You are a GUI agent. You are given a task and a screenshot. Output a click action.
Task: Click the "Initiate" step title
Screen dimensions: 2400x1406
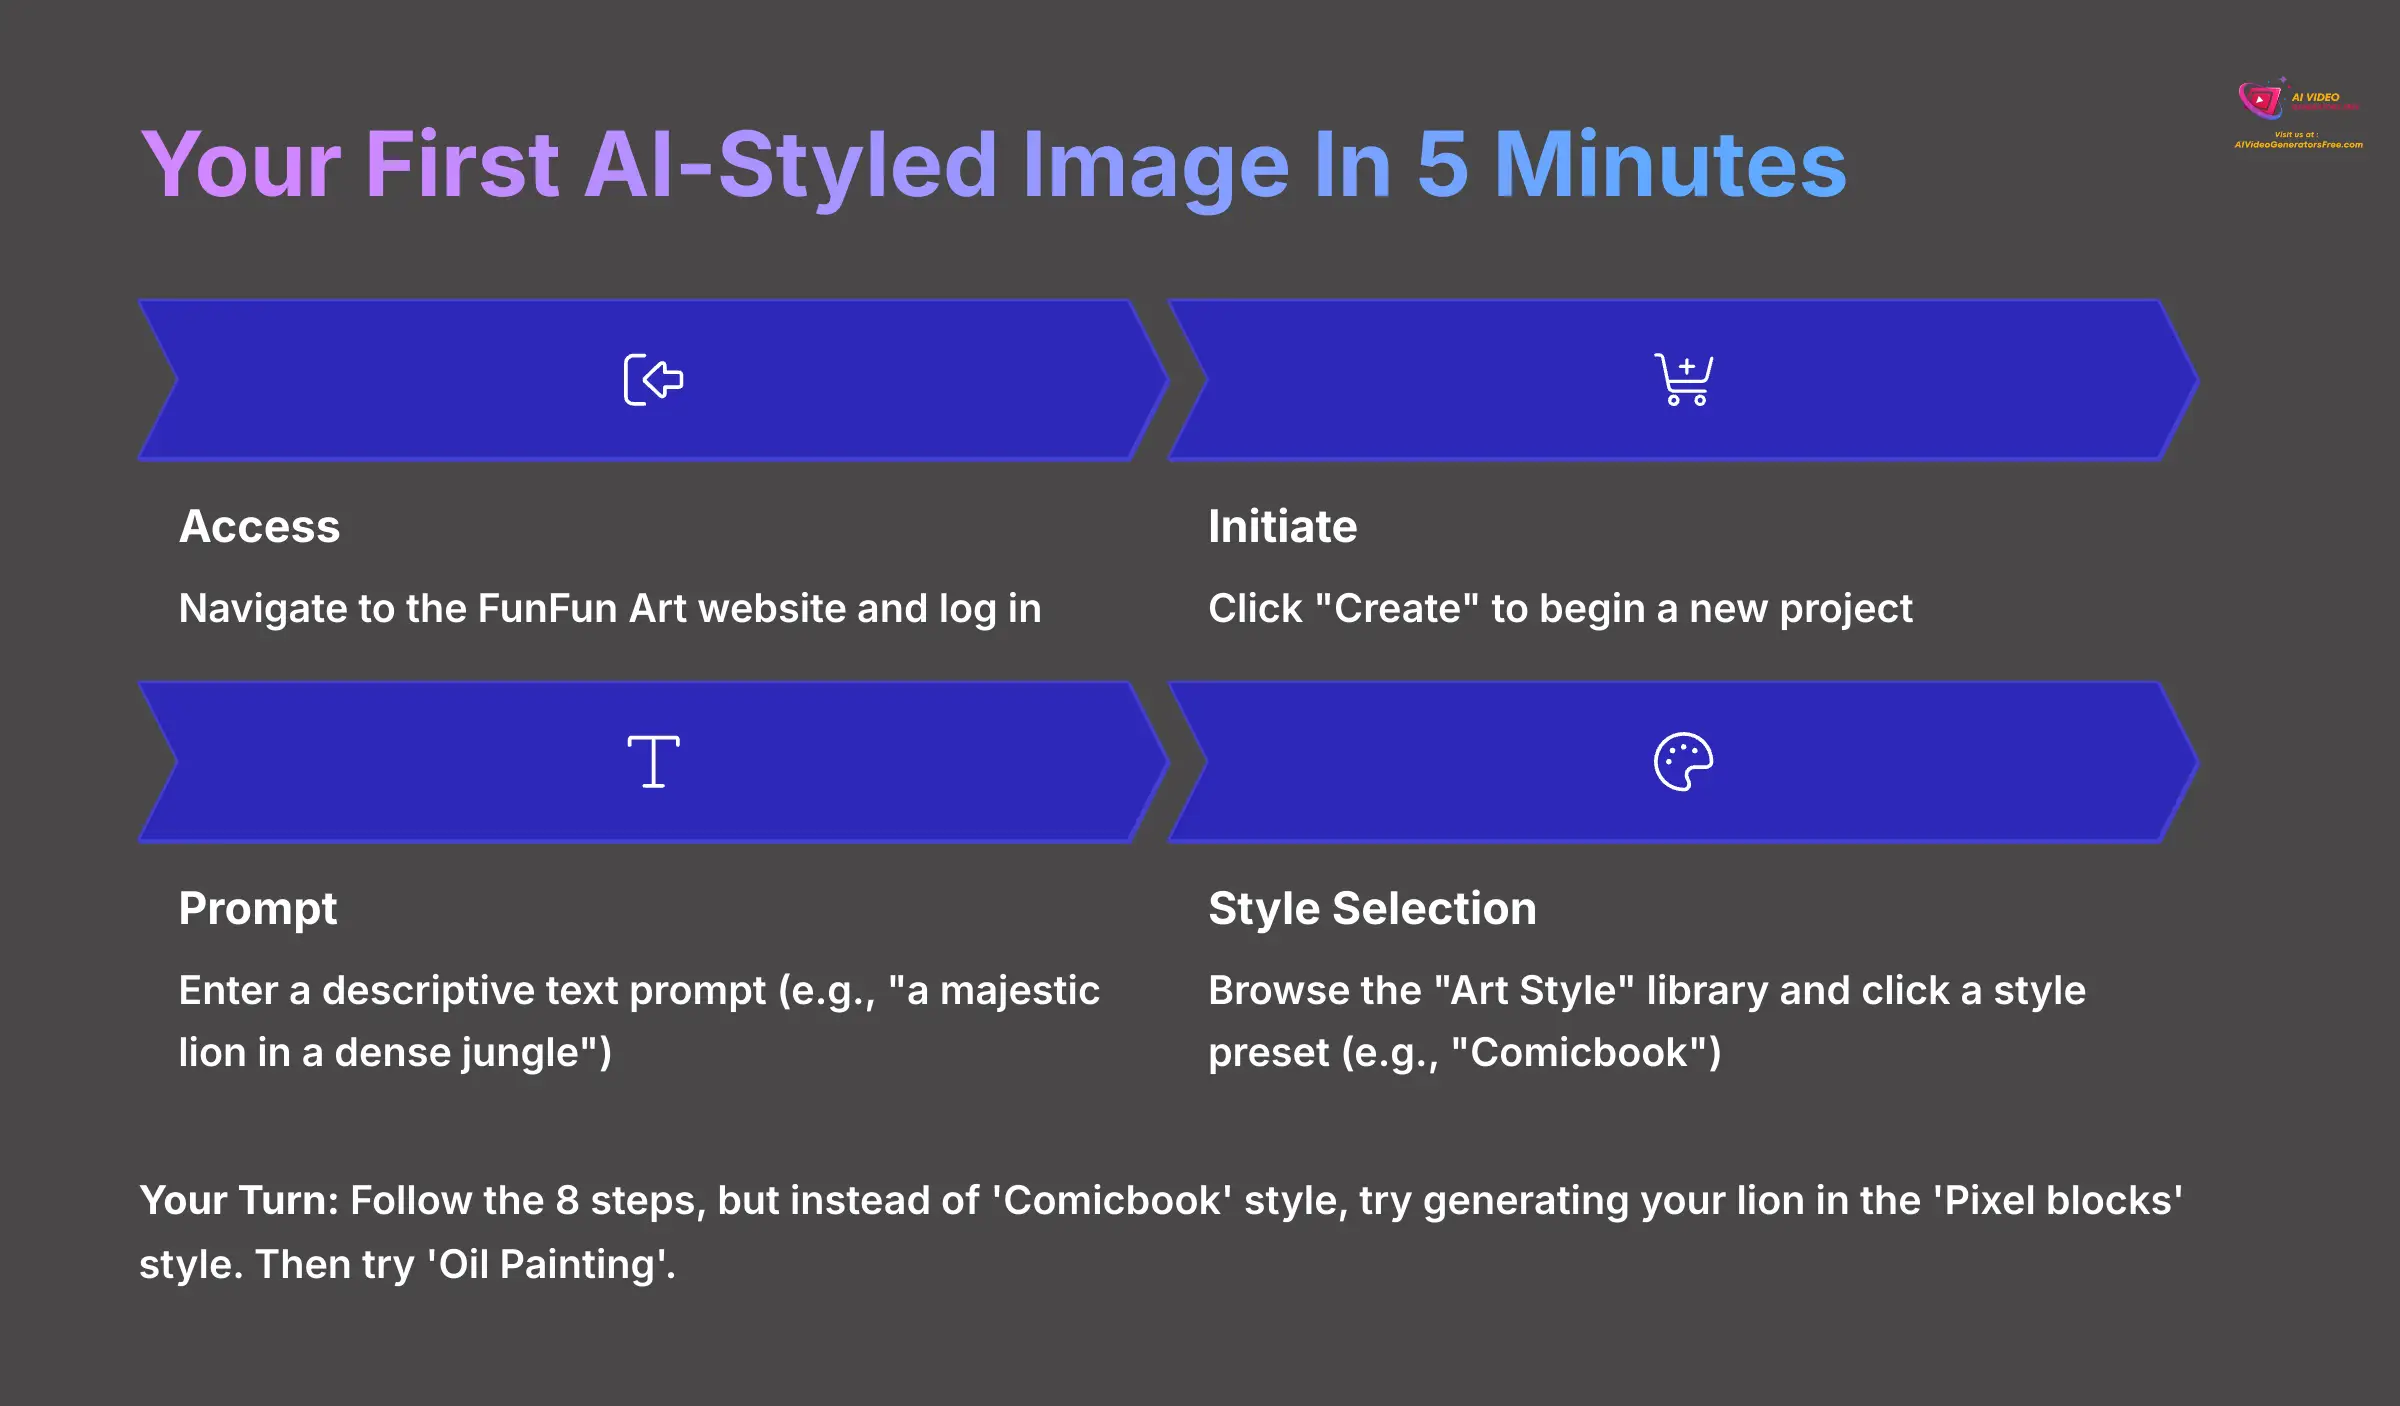coord(1282,527)
